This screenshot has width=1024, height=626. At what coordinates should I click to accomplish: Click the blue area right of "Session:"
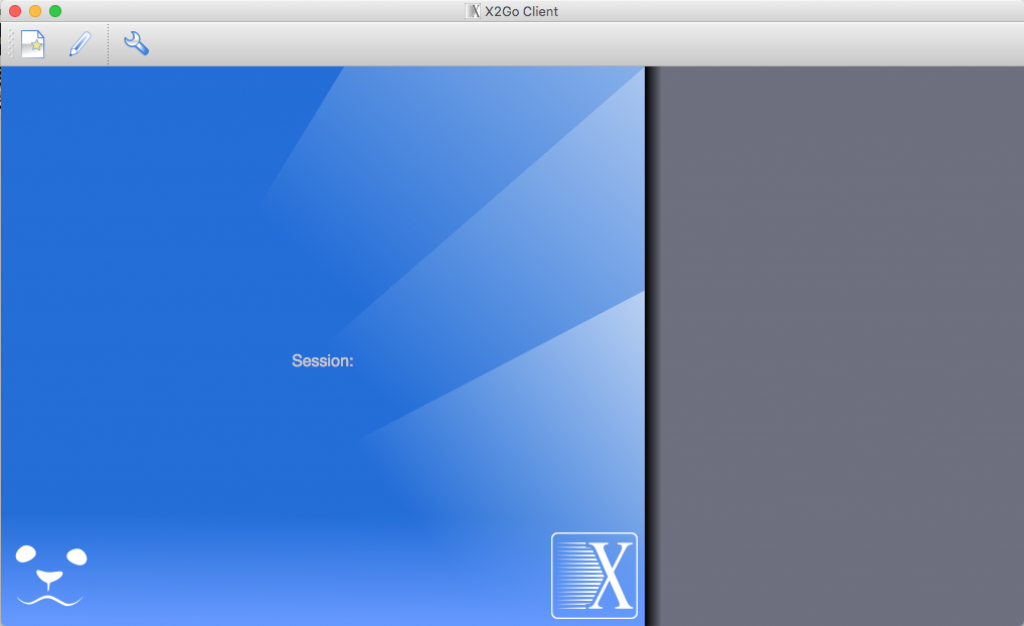tap(450, 361)
